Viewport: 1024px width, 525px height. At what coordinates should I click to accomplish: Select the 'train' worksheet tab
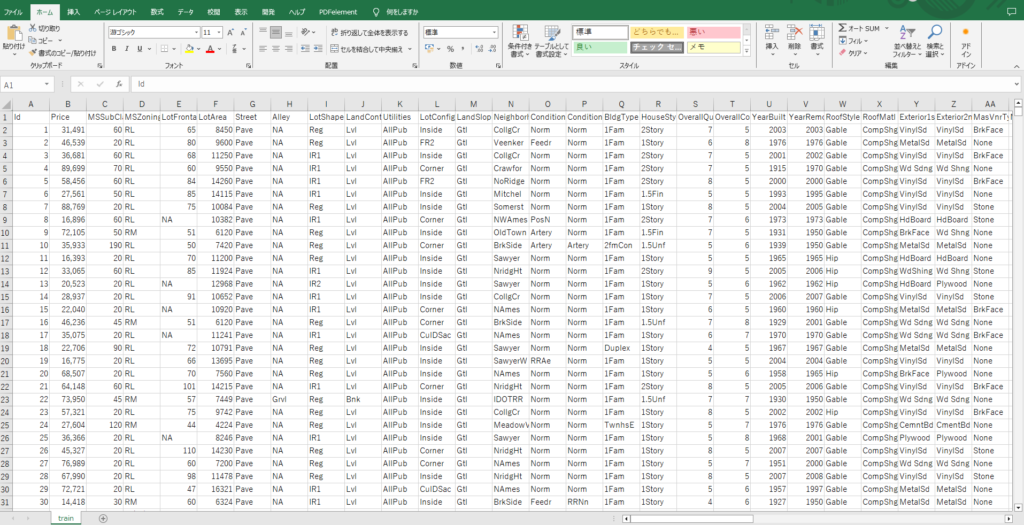pos(65,518)
